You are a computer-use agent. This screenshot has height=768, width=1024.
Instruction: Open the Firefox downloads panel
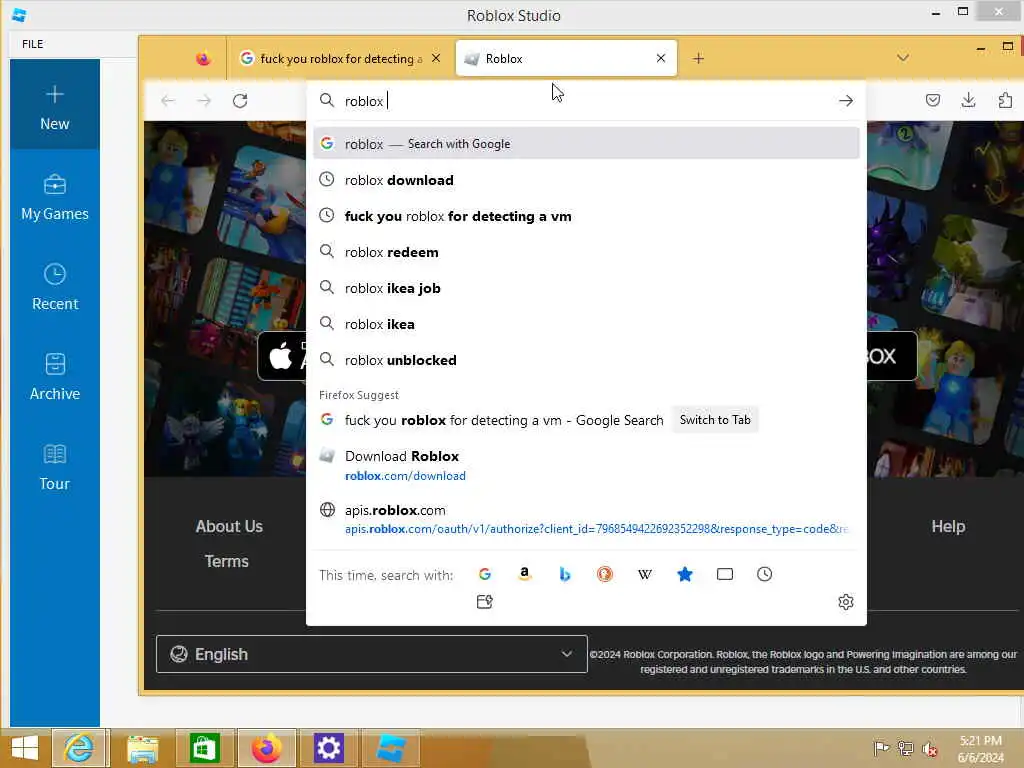[x=968, y=100]
